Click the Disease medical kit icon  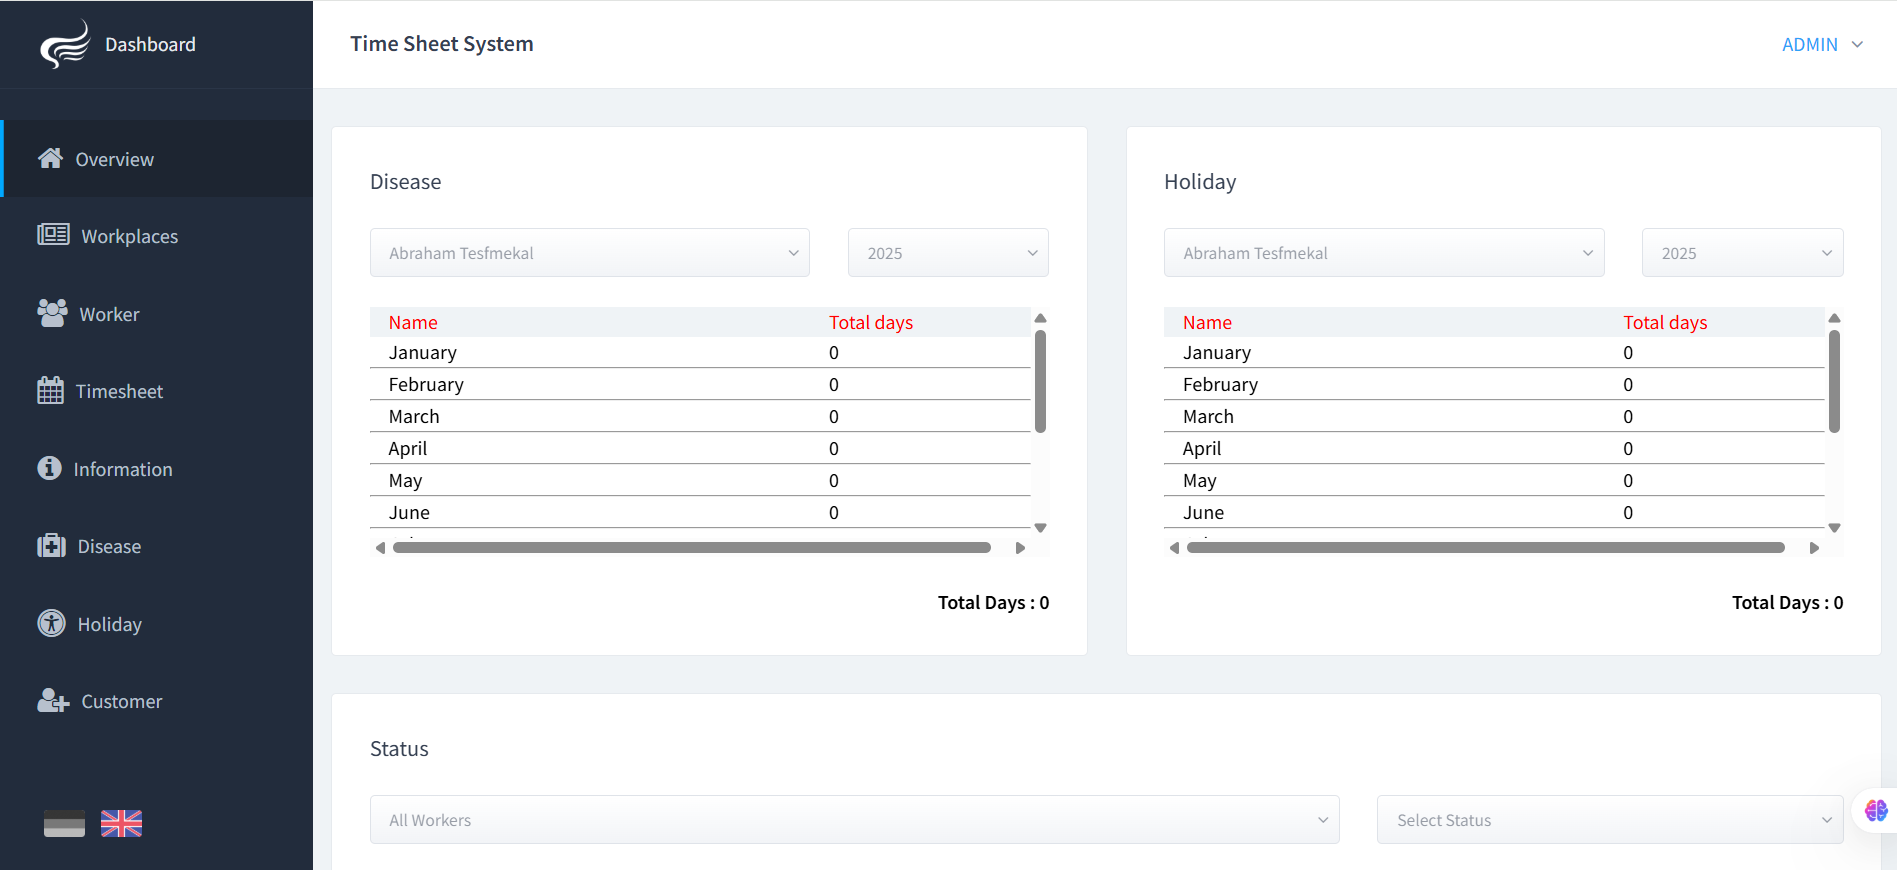coord(51,546)
